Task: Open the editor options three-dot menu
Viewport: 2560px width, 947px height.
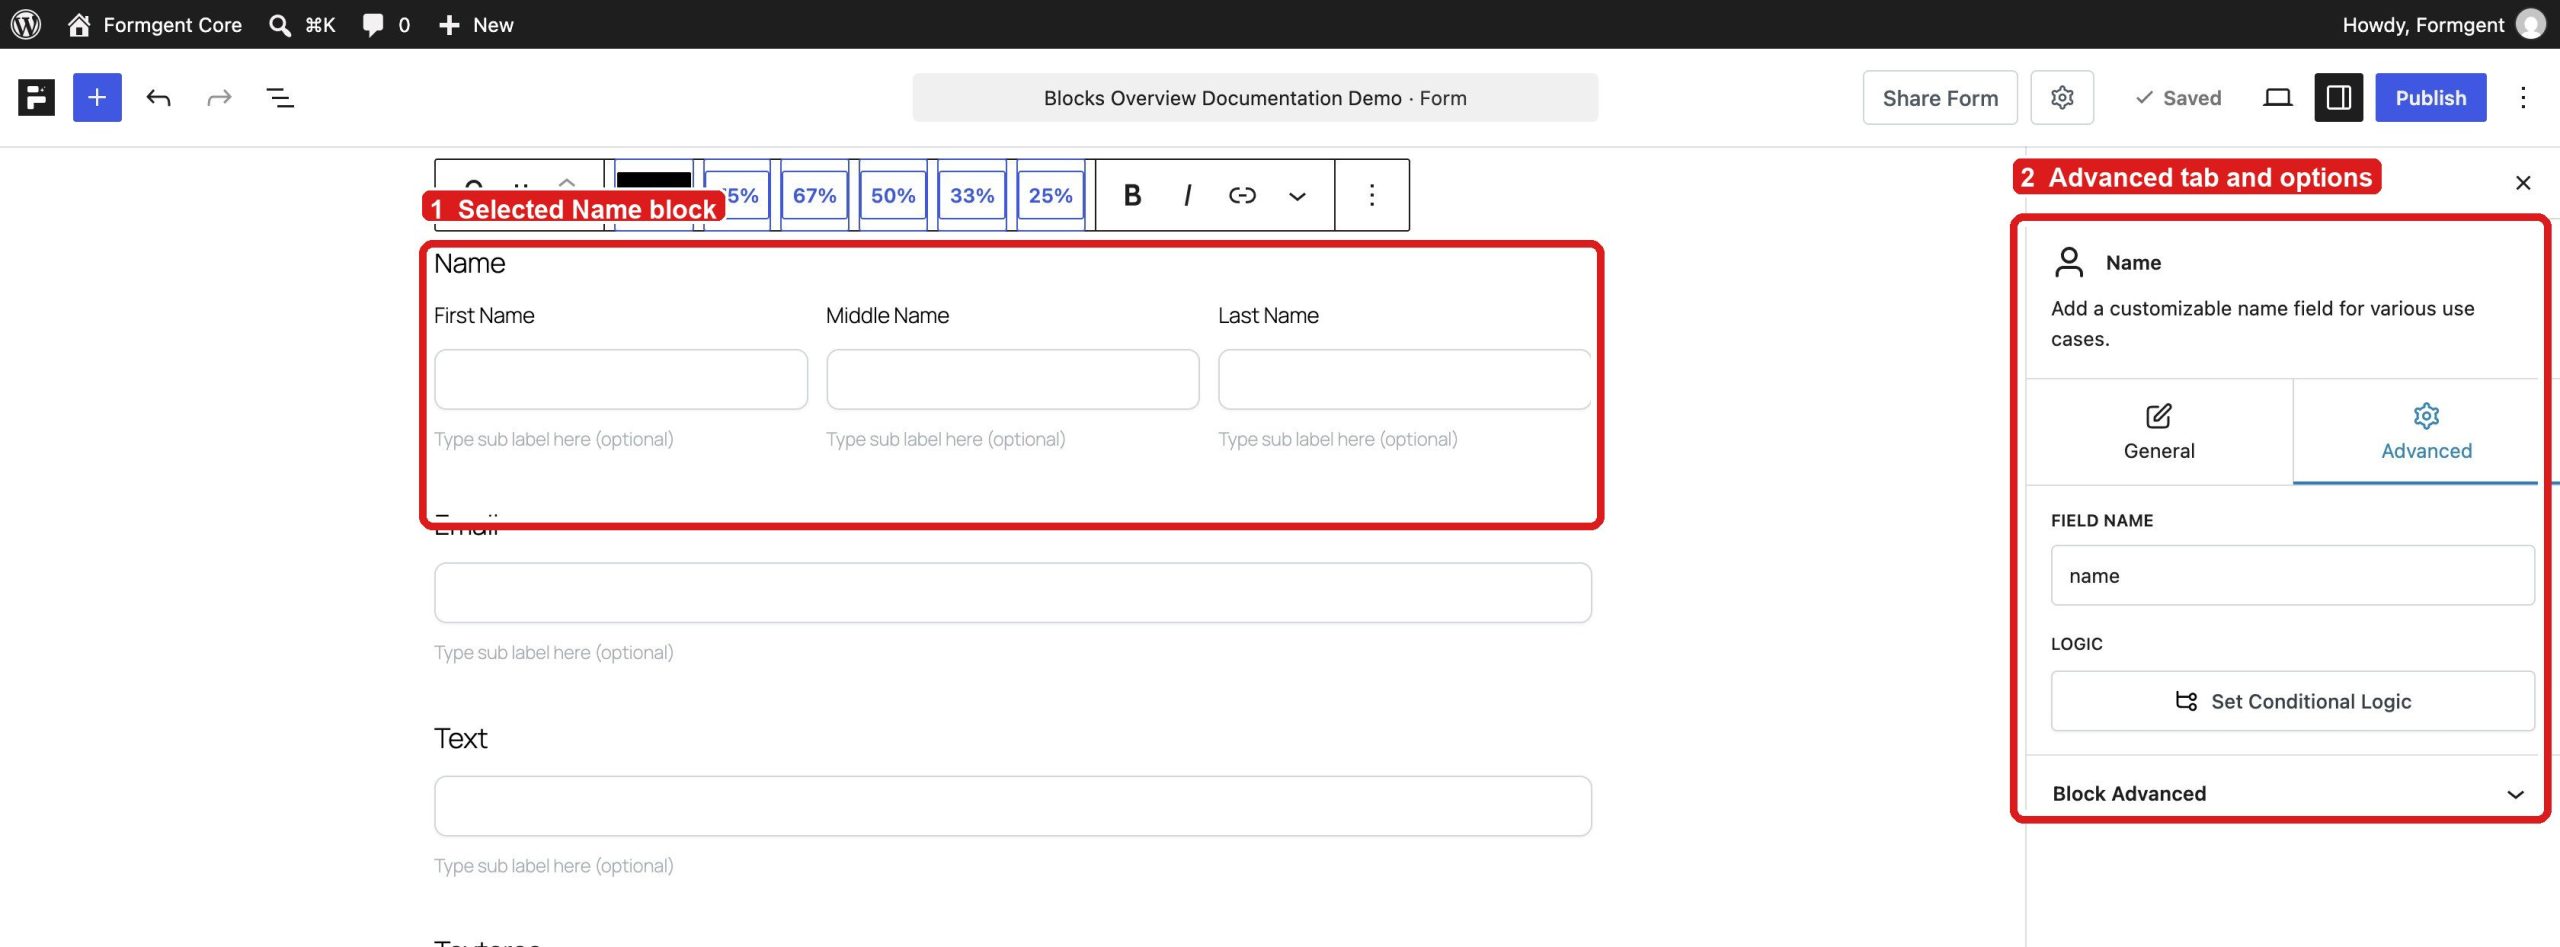Action: point(2523,97)
